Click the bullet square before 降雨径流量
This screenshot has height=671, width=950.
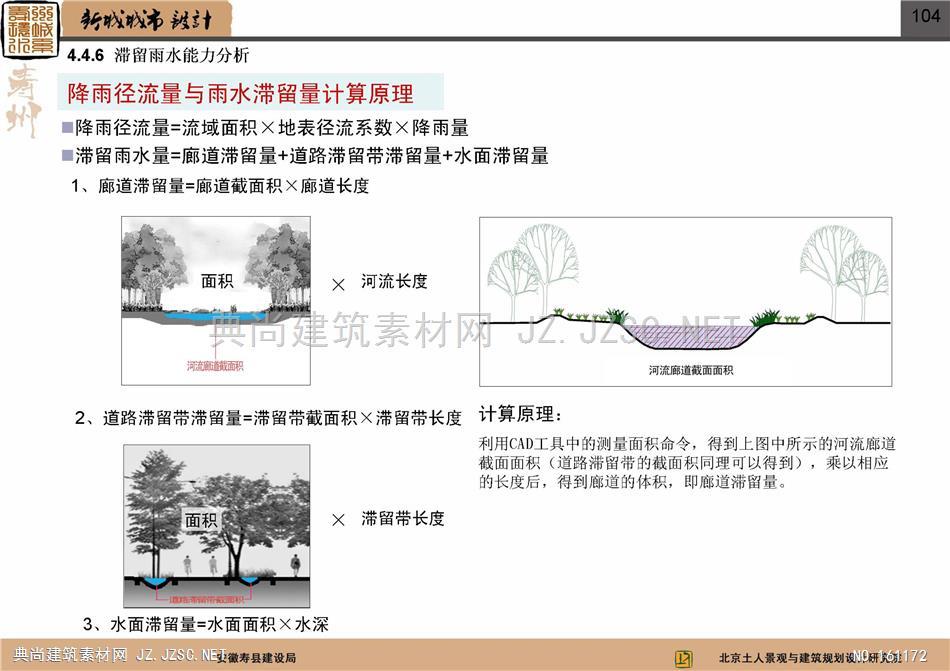coord(67,128)
